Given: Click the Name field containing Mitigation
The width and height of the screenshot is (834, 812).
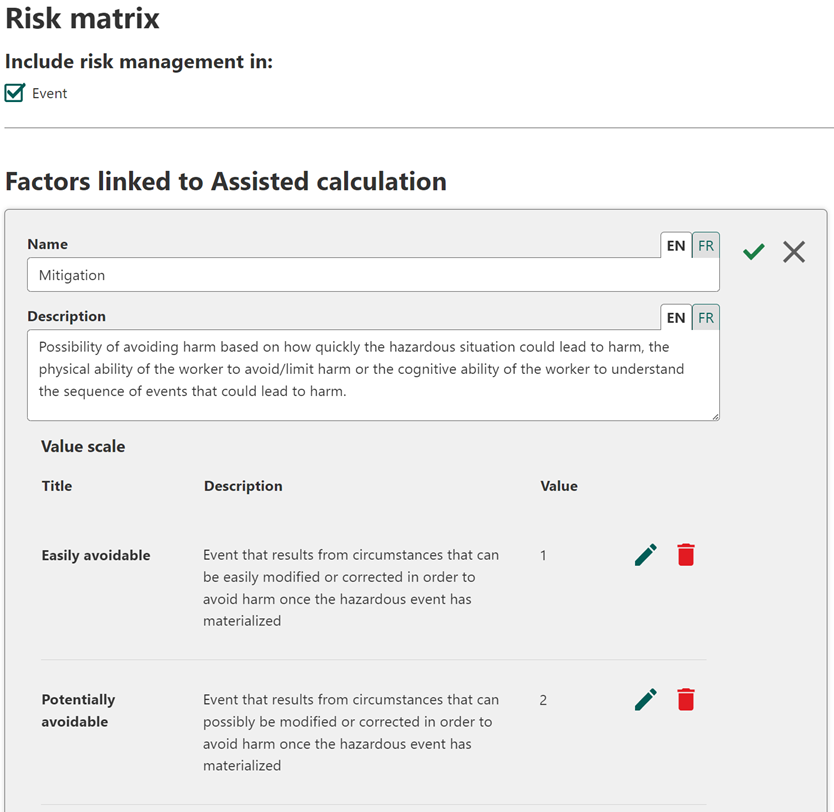Looking at the screenshot, I should (372, 275).
